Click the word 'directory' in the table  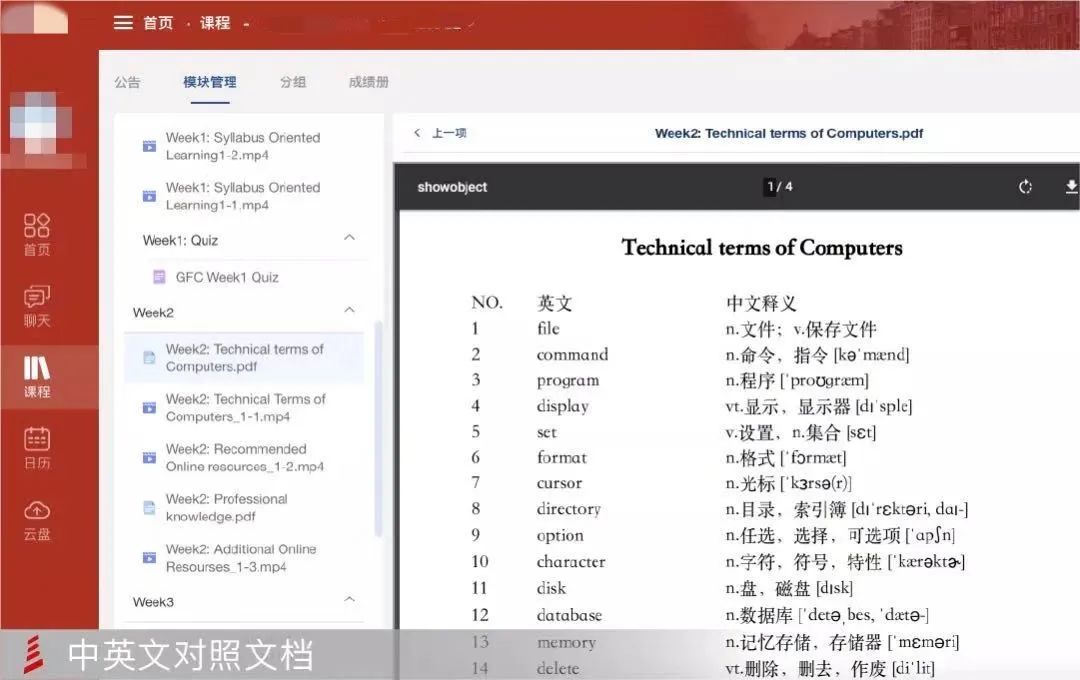coord(569,509)
